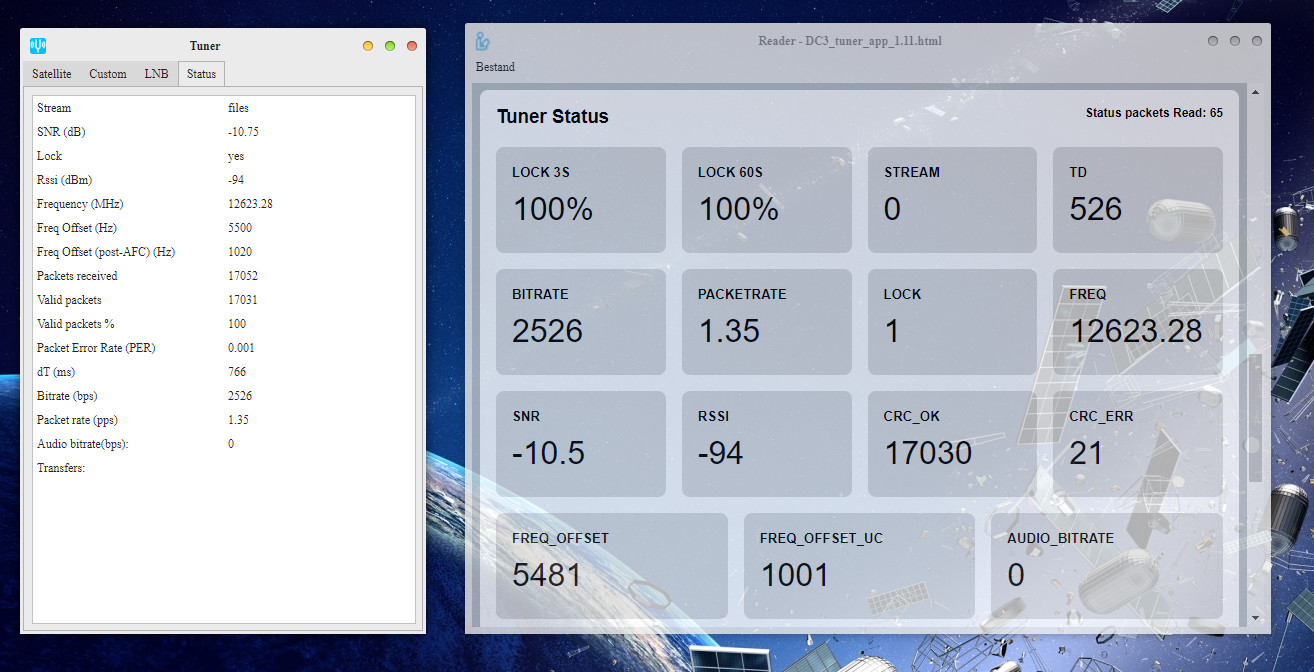Screen dimensions: 1314x672
Task: Click the Reader scrollbar up arrow
Action: tap(1255, 92)
